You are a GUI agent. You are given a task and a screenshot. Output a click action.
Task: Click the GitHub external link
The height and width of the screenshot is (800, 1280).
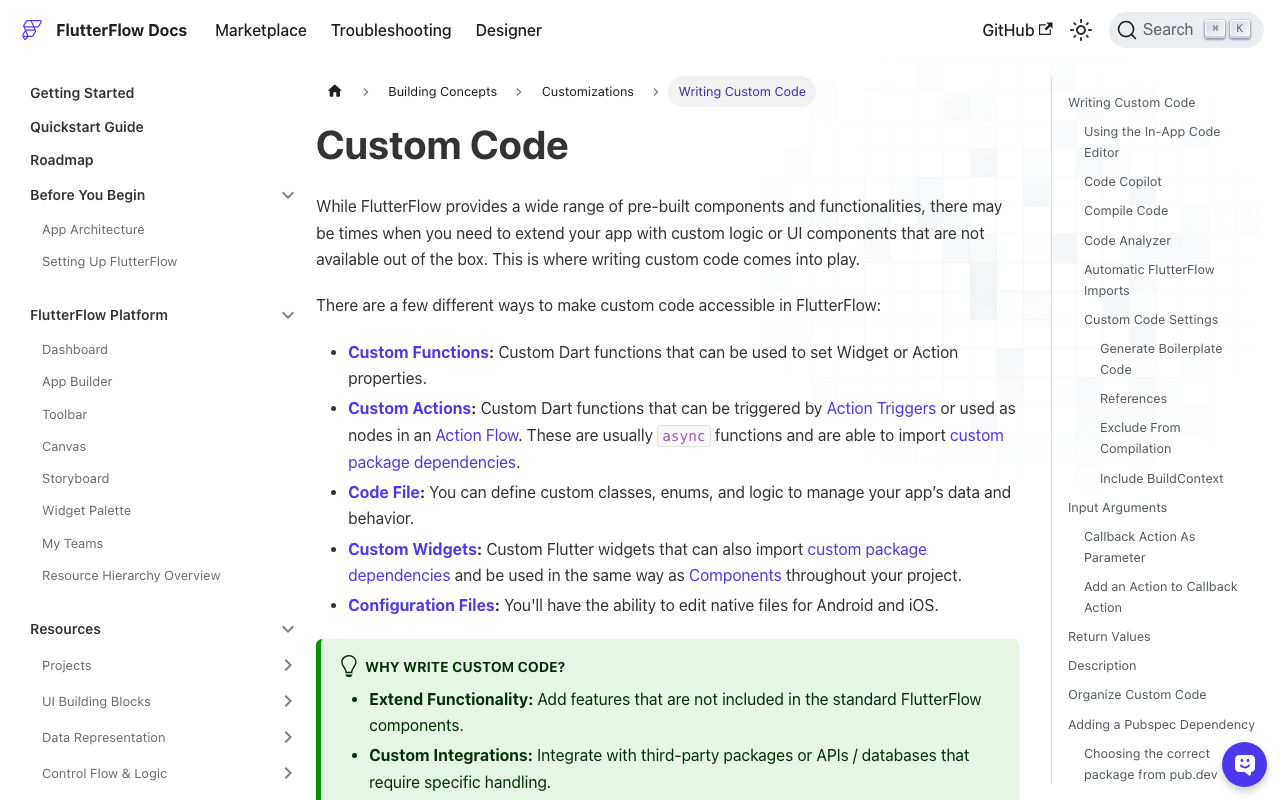pos(1017,30)
